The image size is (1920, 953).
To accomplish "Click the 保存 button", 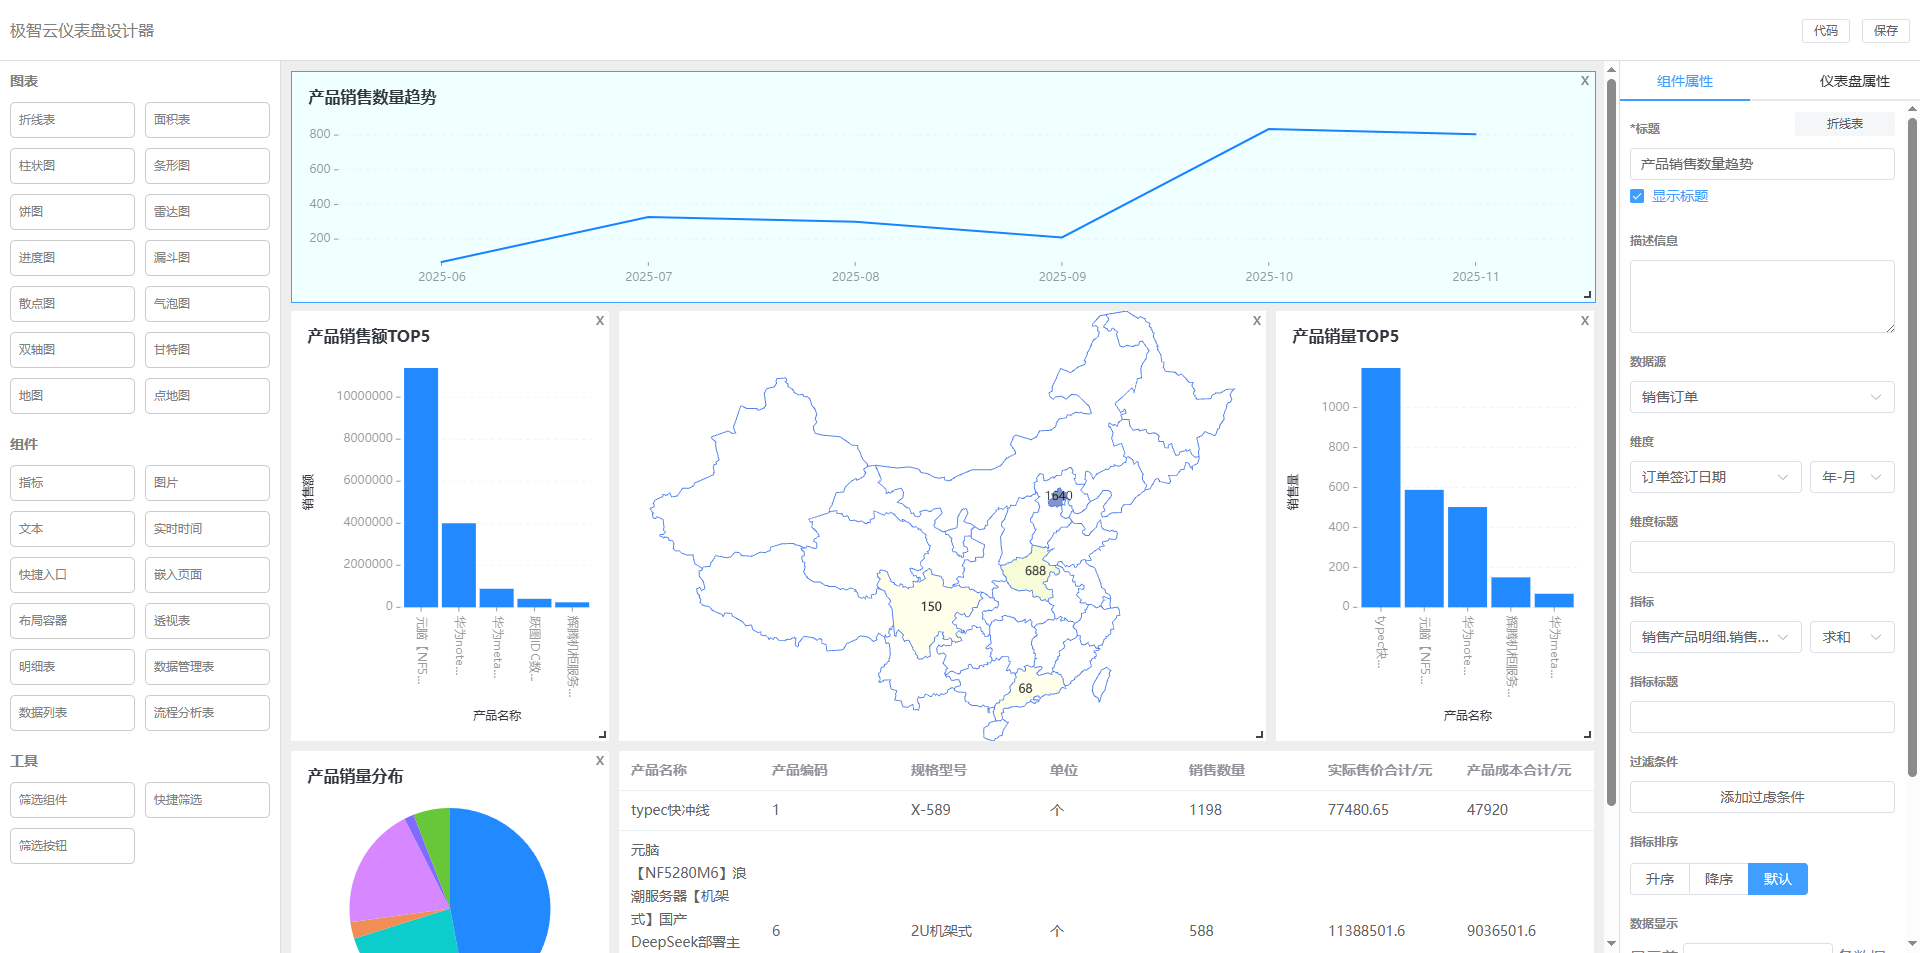I will 1885,31.
